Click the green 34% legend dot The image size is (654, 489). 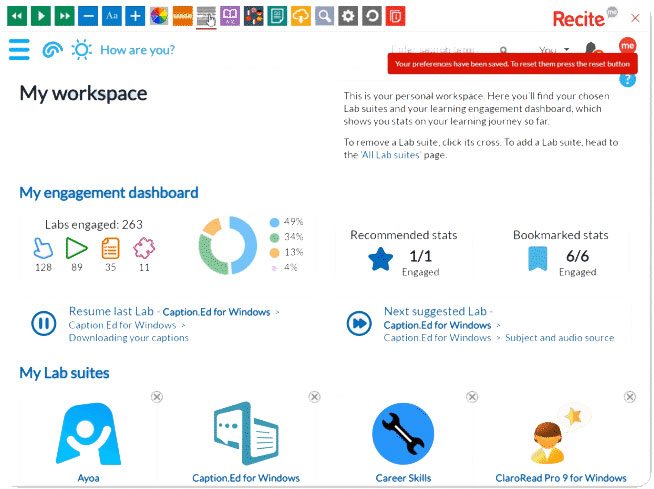[x=274, y=237]
